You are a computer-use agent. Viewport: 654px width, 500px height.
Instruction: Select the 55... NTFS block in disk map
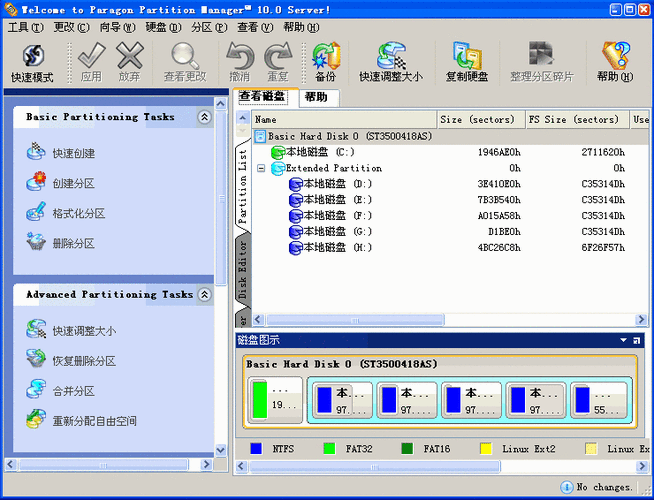coord(599,399)
